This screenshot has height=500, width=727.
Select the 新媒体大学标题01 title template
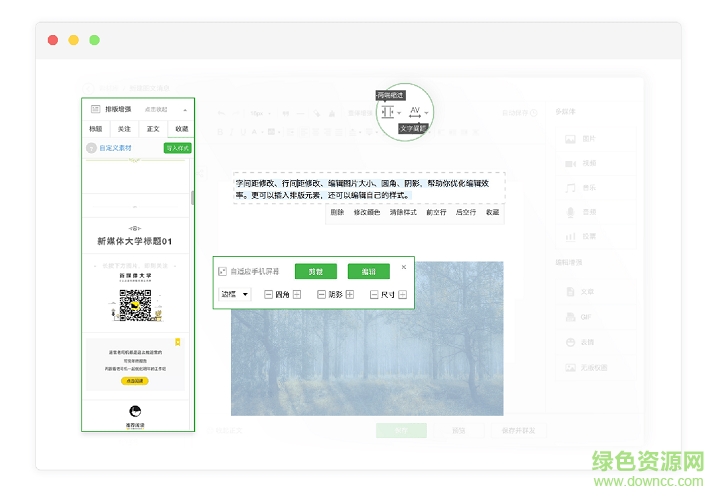(x=135, y=236)
